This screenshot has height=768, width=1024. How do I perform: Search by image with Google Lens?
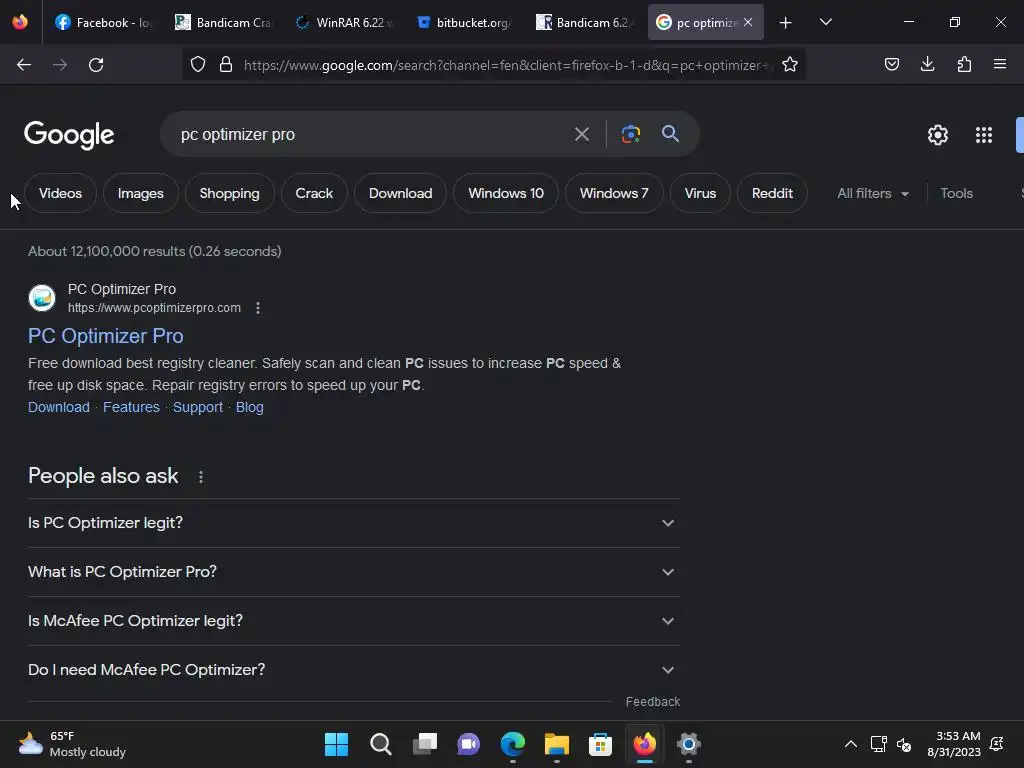pyautogui.click(x=630, y=134)
